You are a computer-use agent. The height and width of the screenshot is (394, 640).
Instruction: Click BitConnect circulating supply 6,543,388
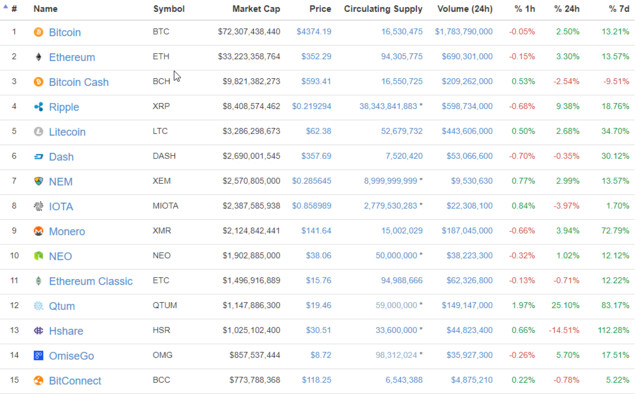404,380
